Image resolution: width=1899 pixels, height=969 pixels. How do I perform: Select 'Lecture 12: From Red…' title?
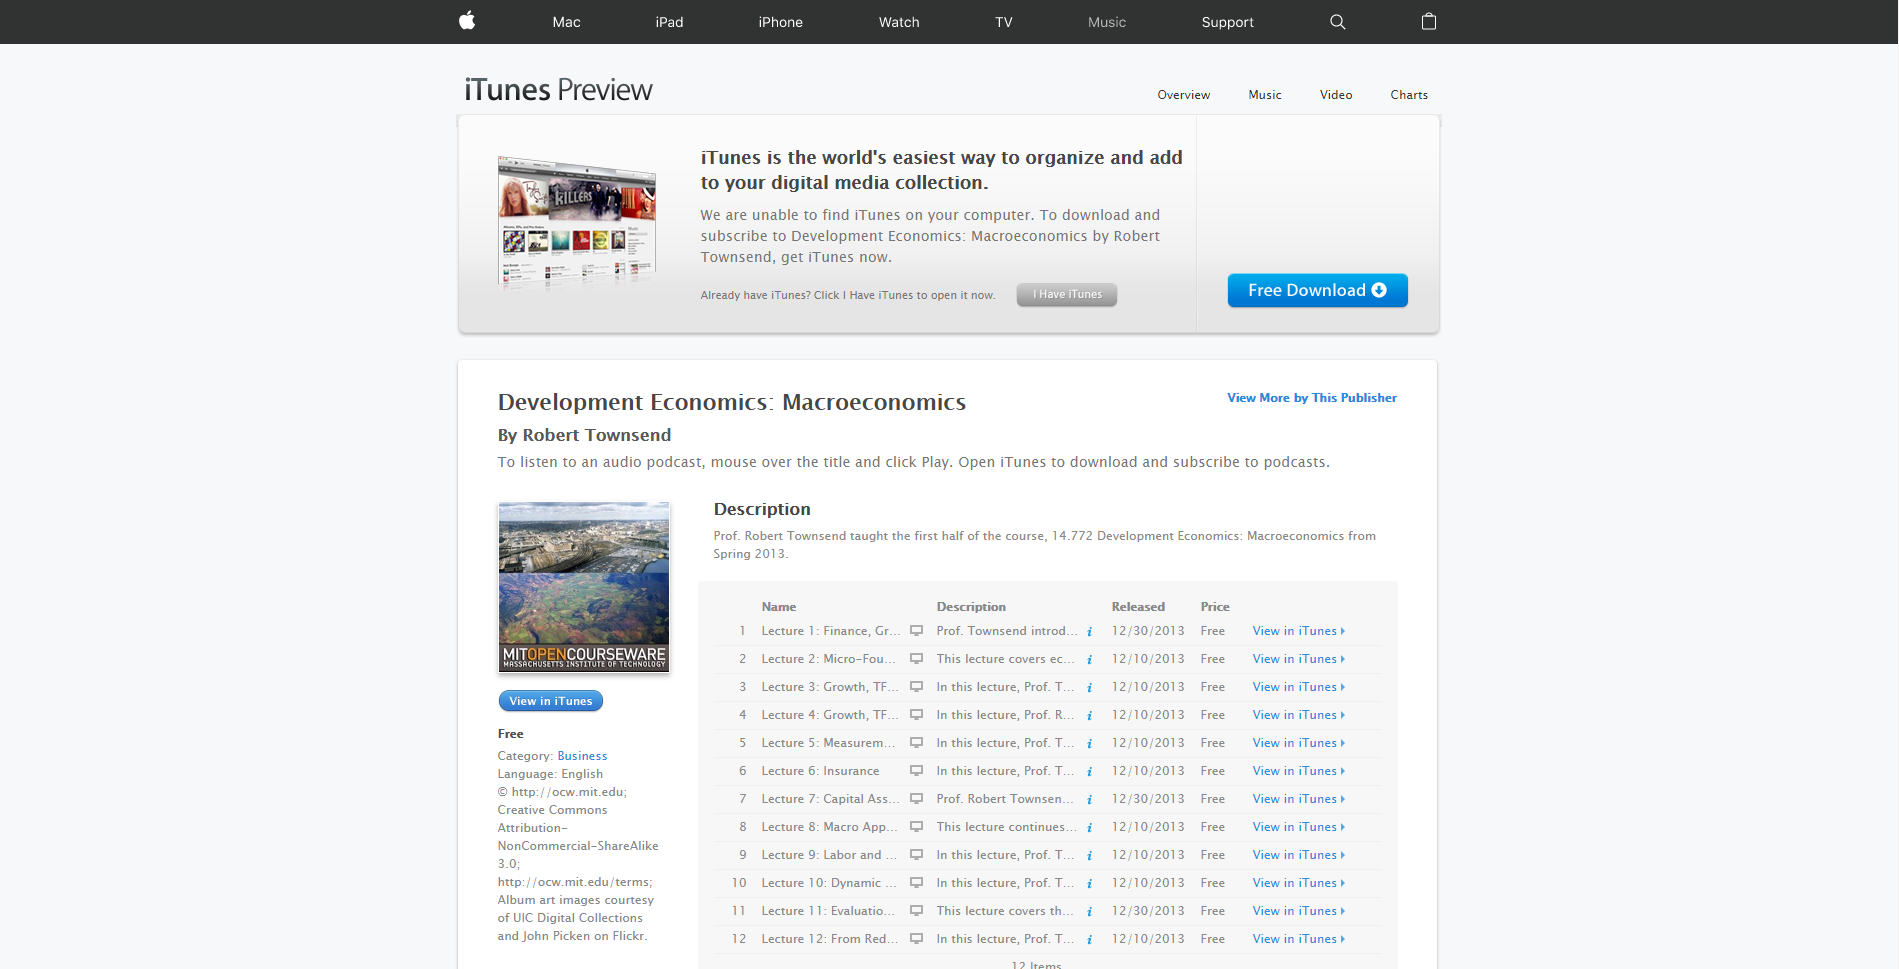tap(830, 939)
